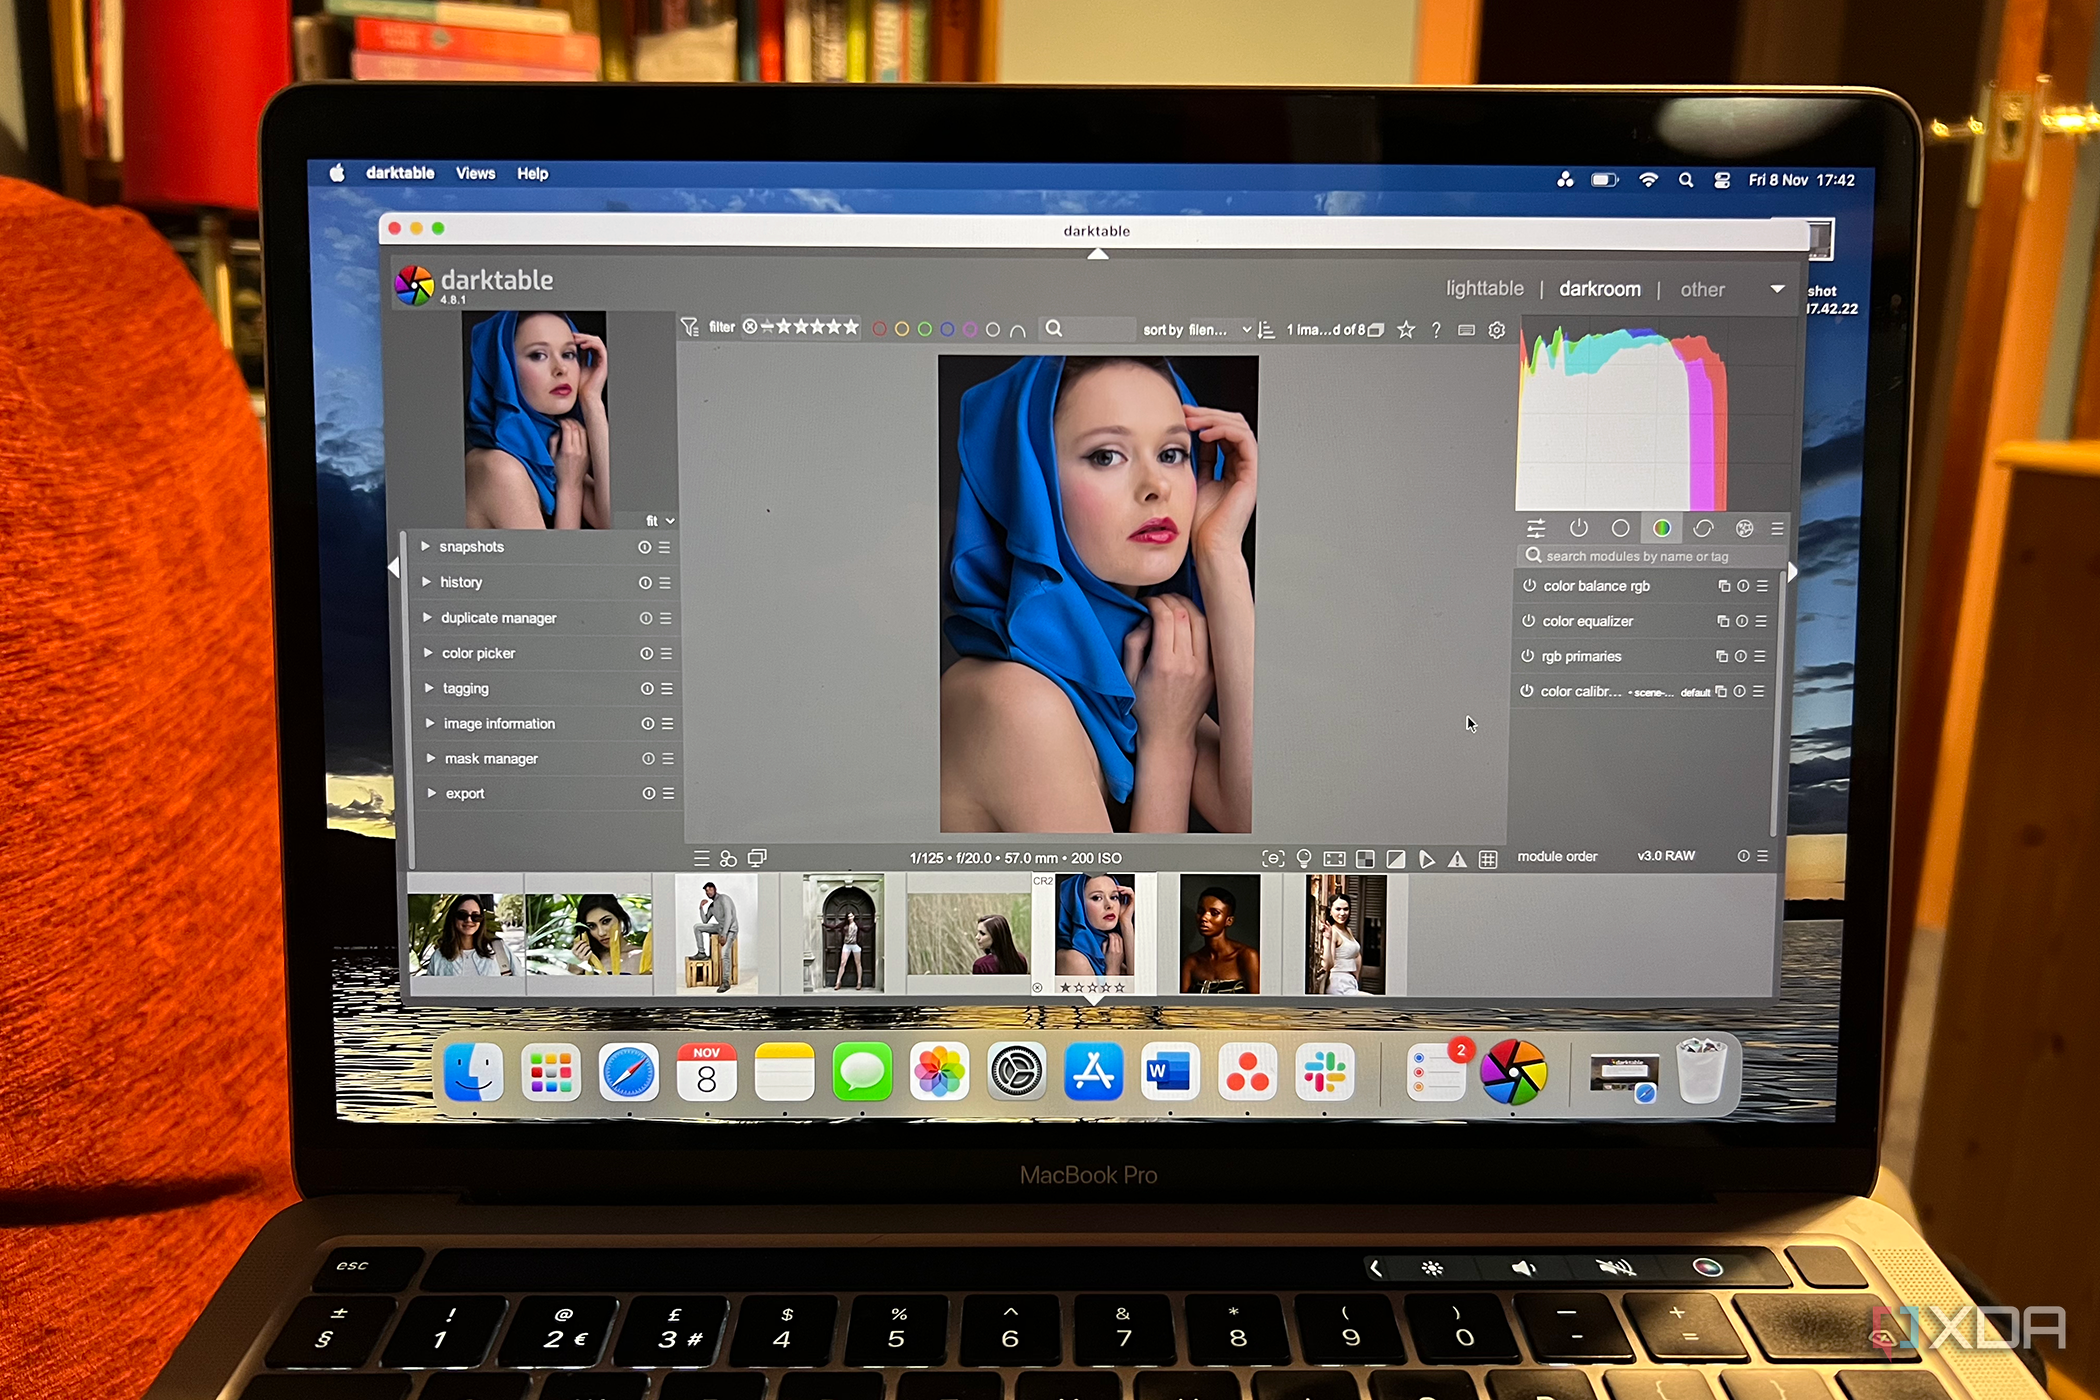Show the color module group tab
The width and height of the screenshot is (2100, 1400).
coord(1661,528)
